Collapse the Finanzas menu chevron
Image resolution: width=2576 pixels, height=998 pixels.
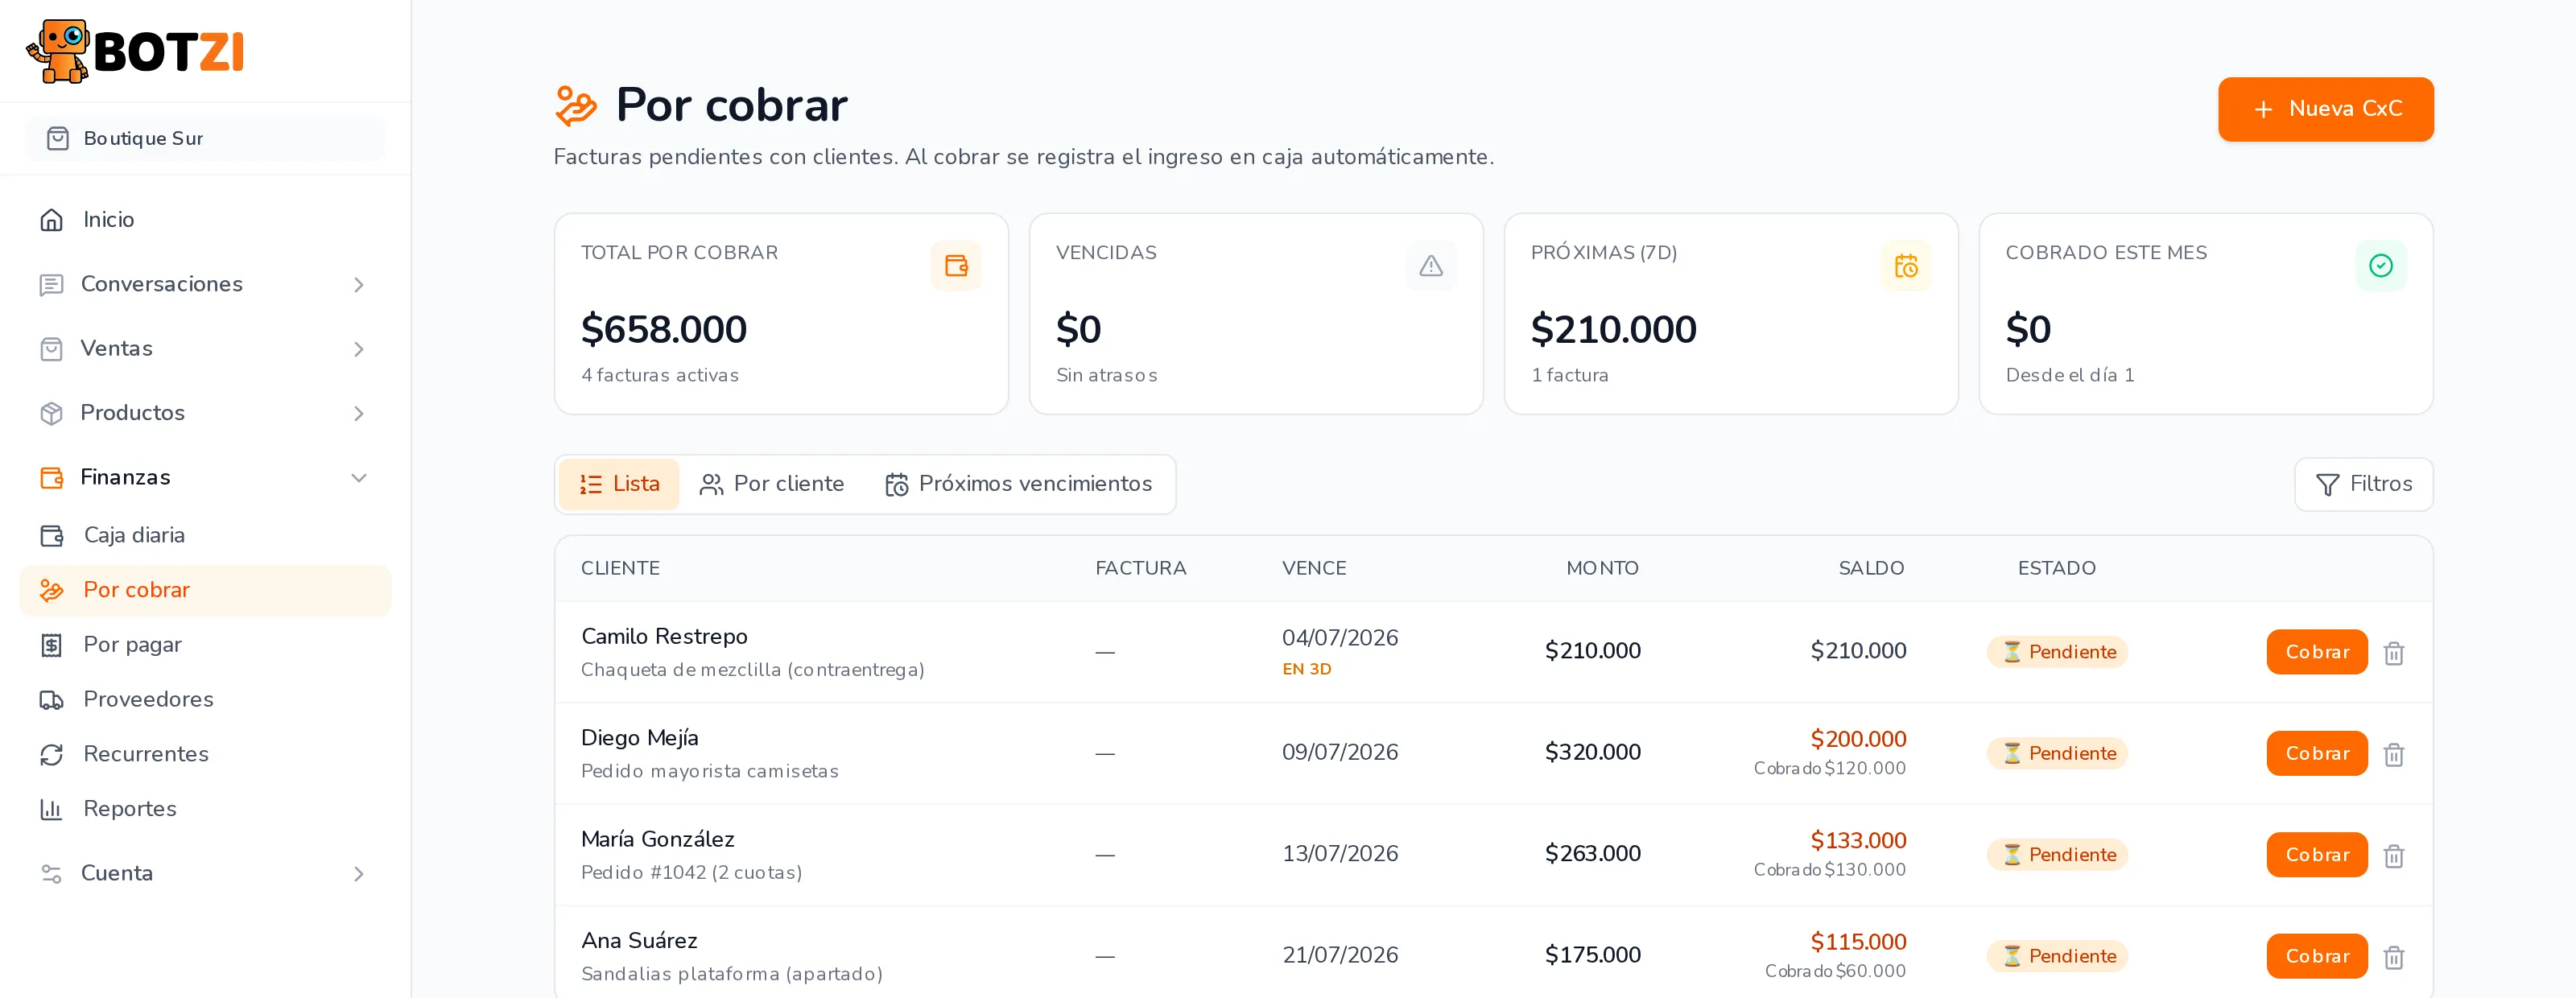[x=359, y=478]
